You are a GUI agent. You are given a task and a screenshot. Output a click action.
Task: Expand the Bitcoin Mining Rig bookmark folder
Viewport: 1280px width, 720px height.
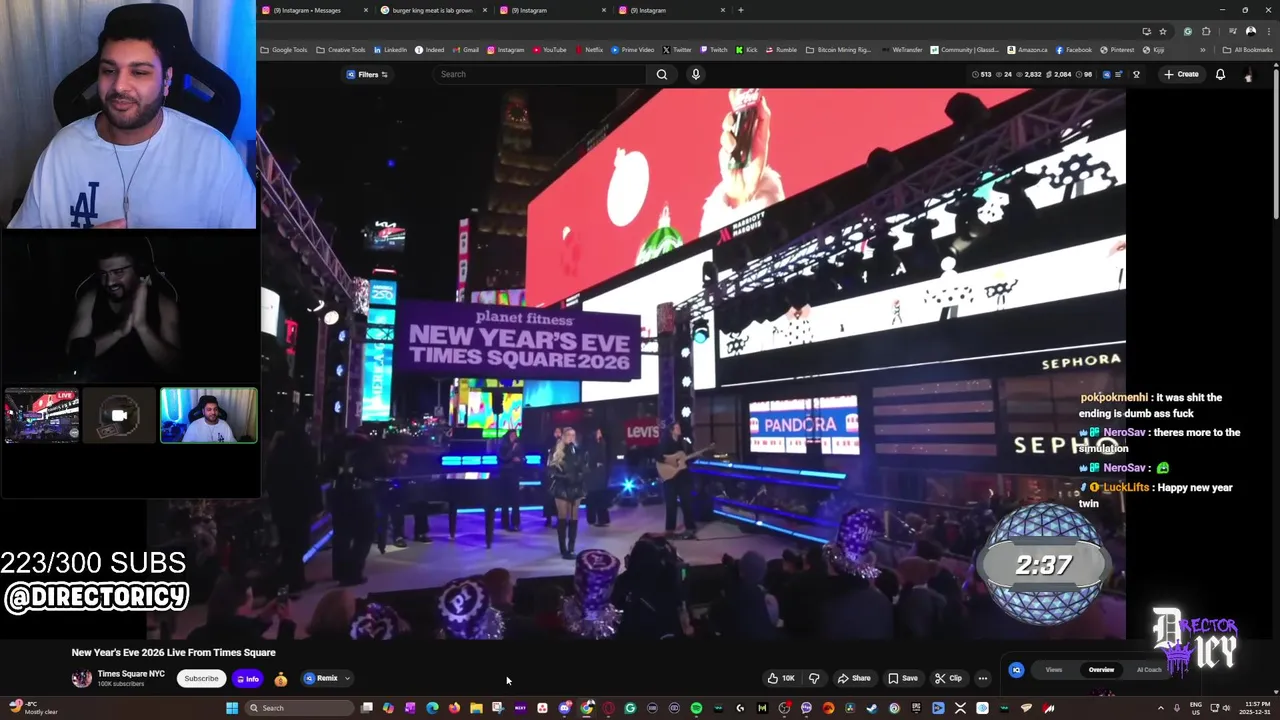[x=838, y=50]
